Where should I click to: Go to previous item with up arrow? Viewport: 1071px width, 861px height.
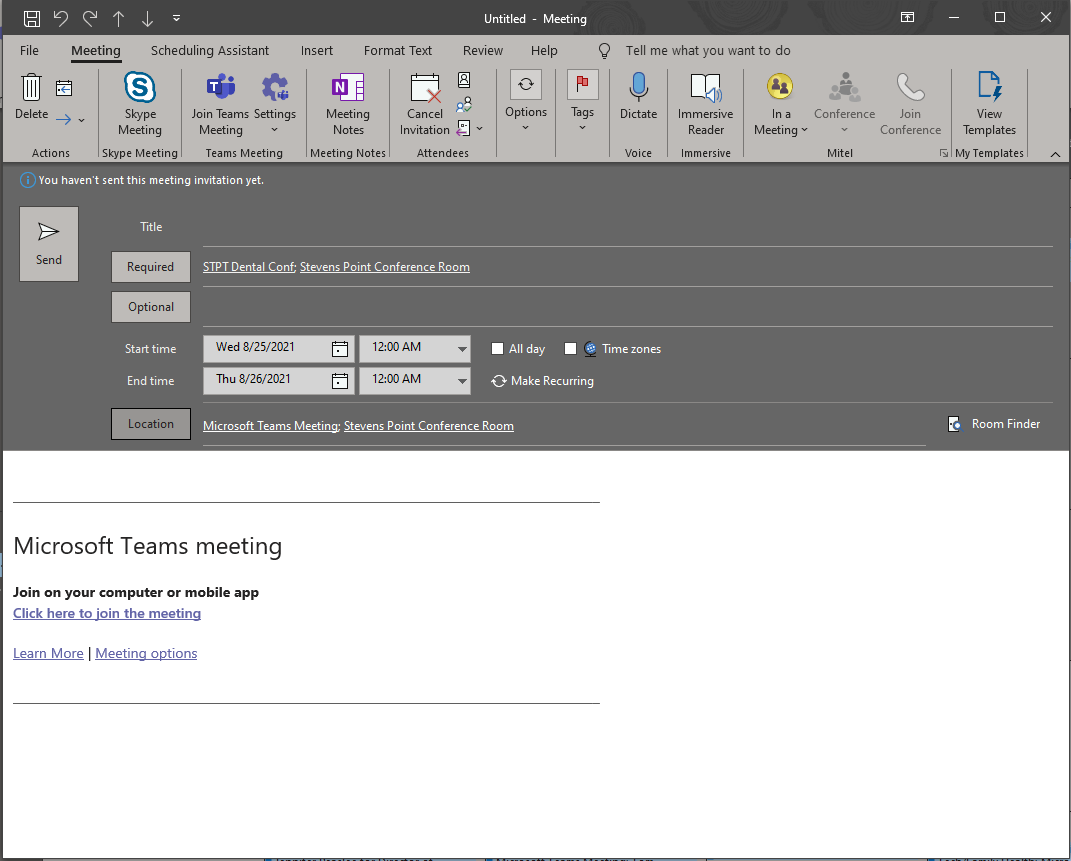119,18
